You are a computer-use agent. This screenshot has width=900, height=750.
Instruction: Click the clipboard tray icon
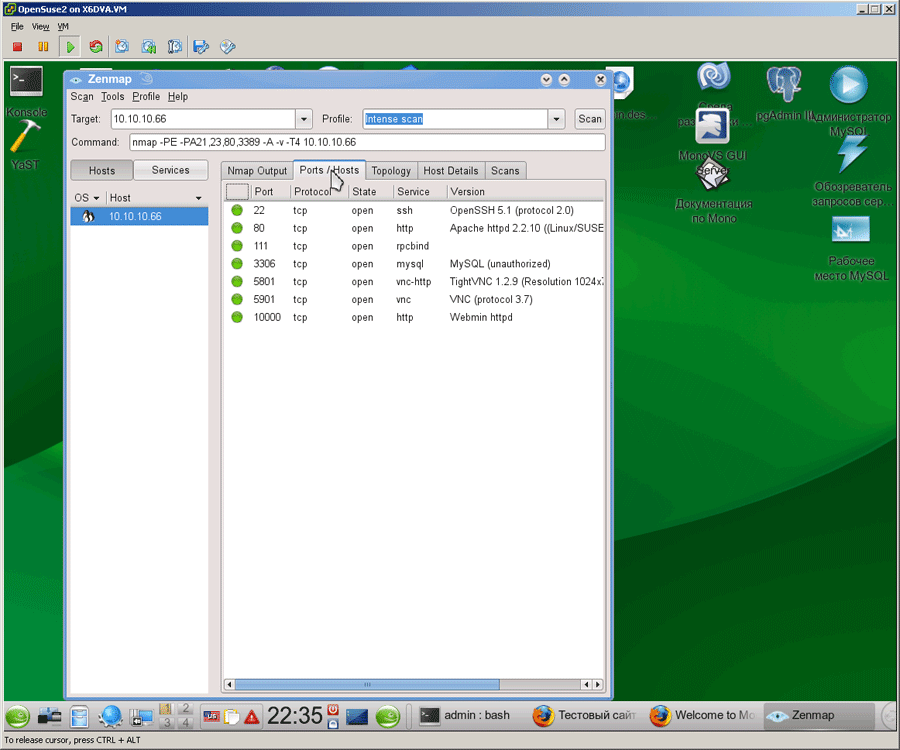coord(232,717)
